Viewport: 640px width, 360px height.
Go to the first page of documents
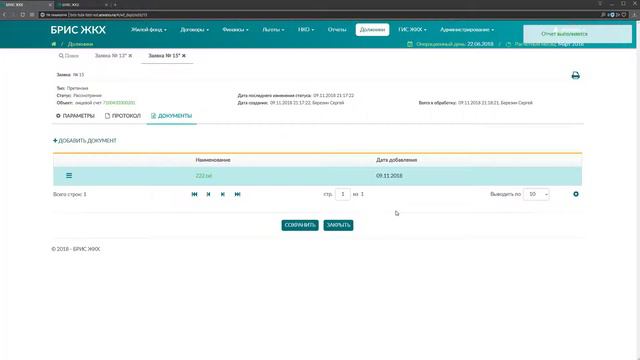(194, 194)
